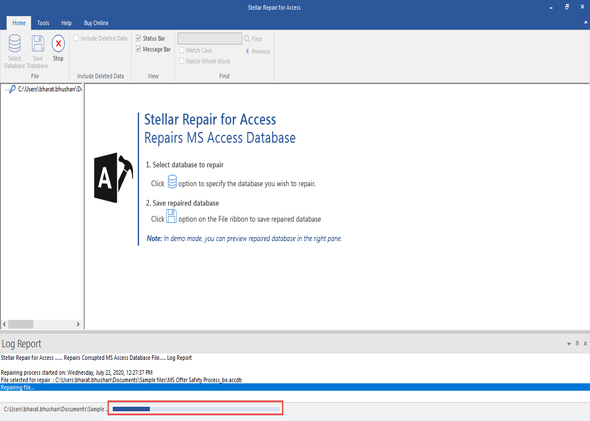This screenshot has width=590, height=421.
Task: Click the tree pane left scroll arrow
Action: pos(5,324)
